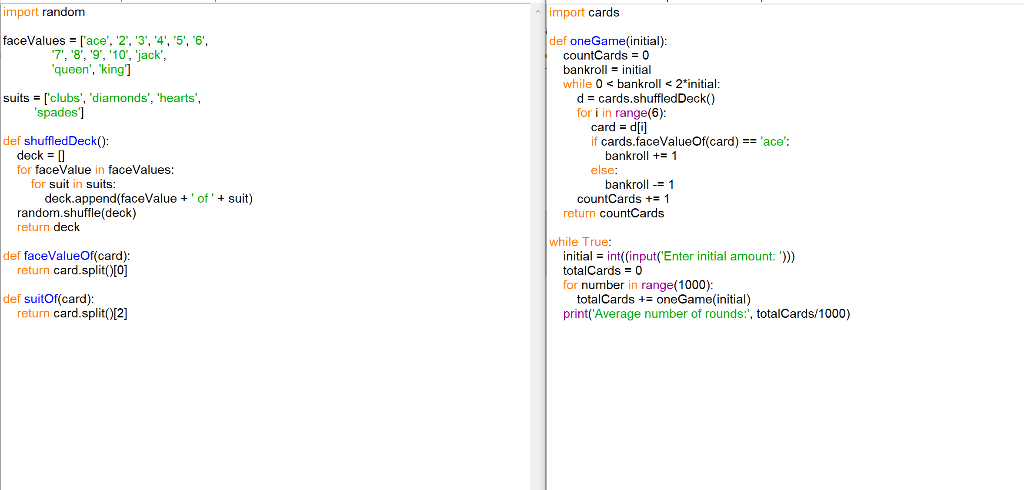Click the print 'Average number of rounds:' line

coord(707,314)
